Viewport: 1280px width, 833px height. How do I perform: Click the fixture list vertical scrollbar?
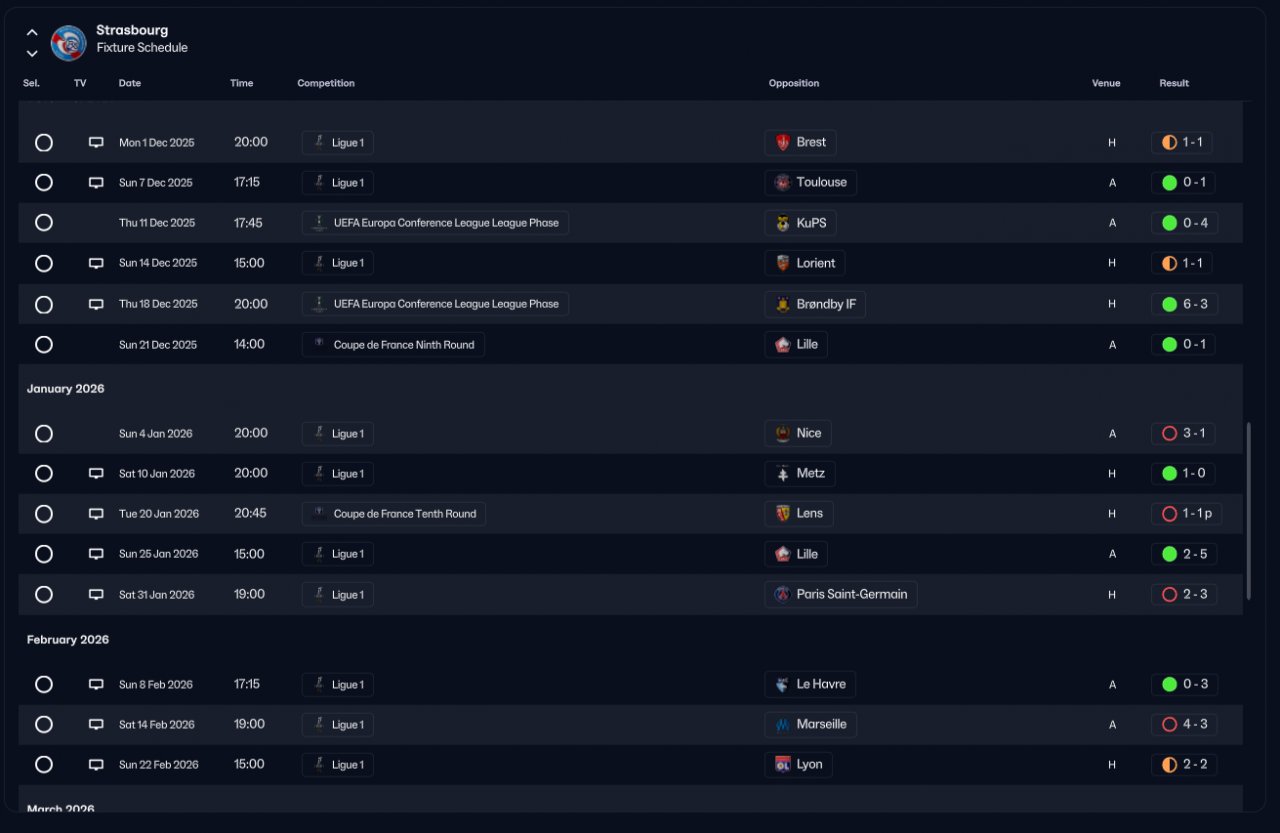(1248, 511)
